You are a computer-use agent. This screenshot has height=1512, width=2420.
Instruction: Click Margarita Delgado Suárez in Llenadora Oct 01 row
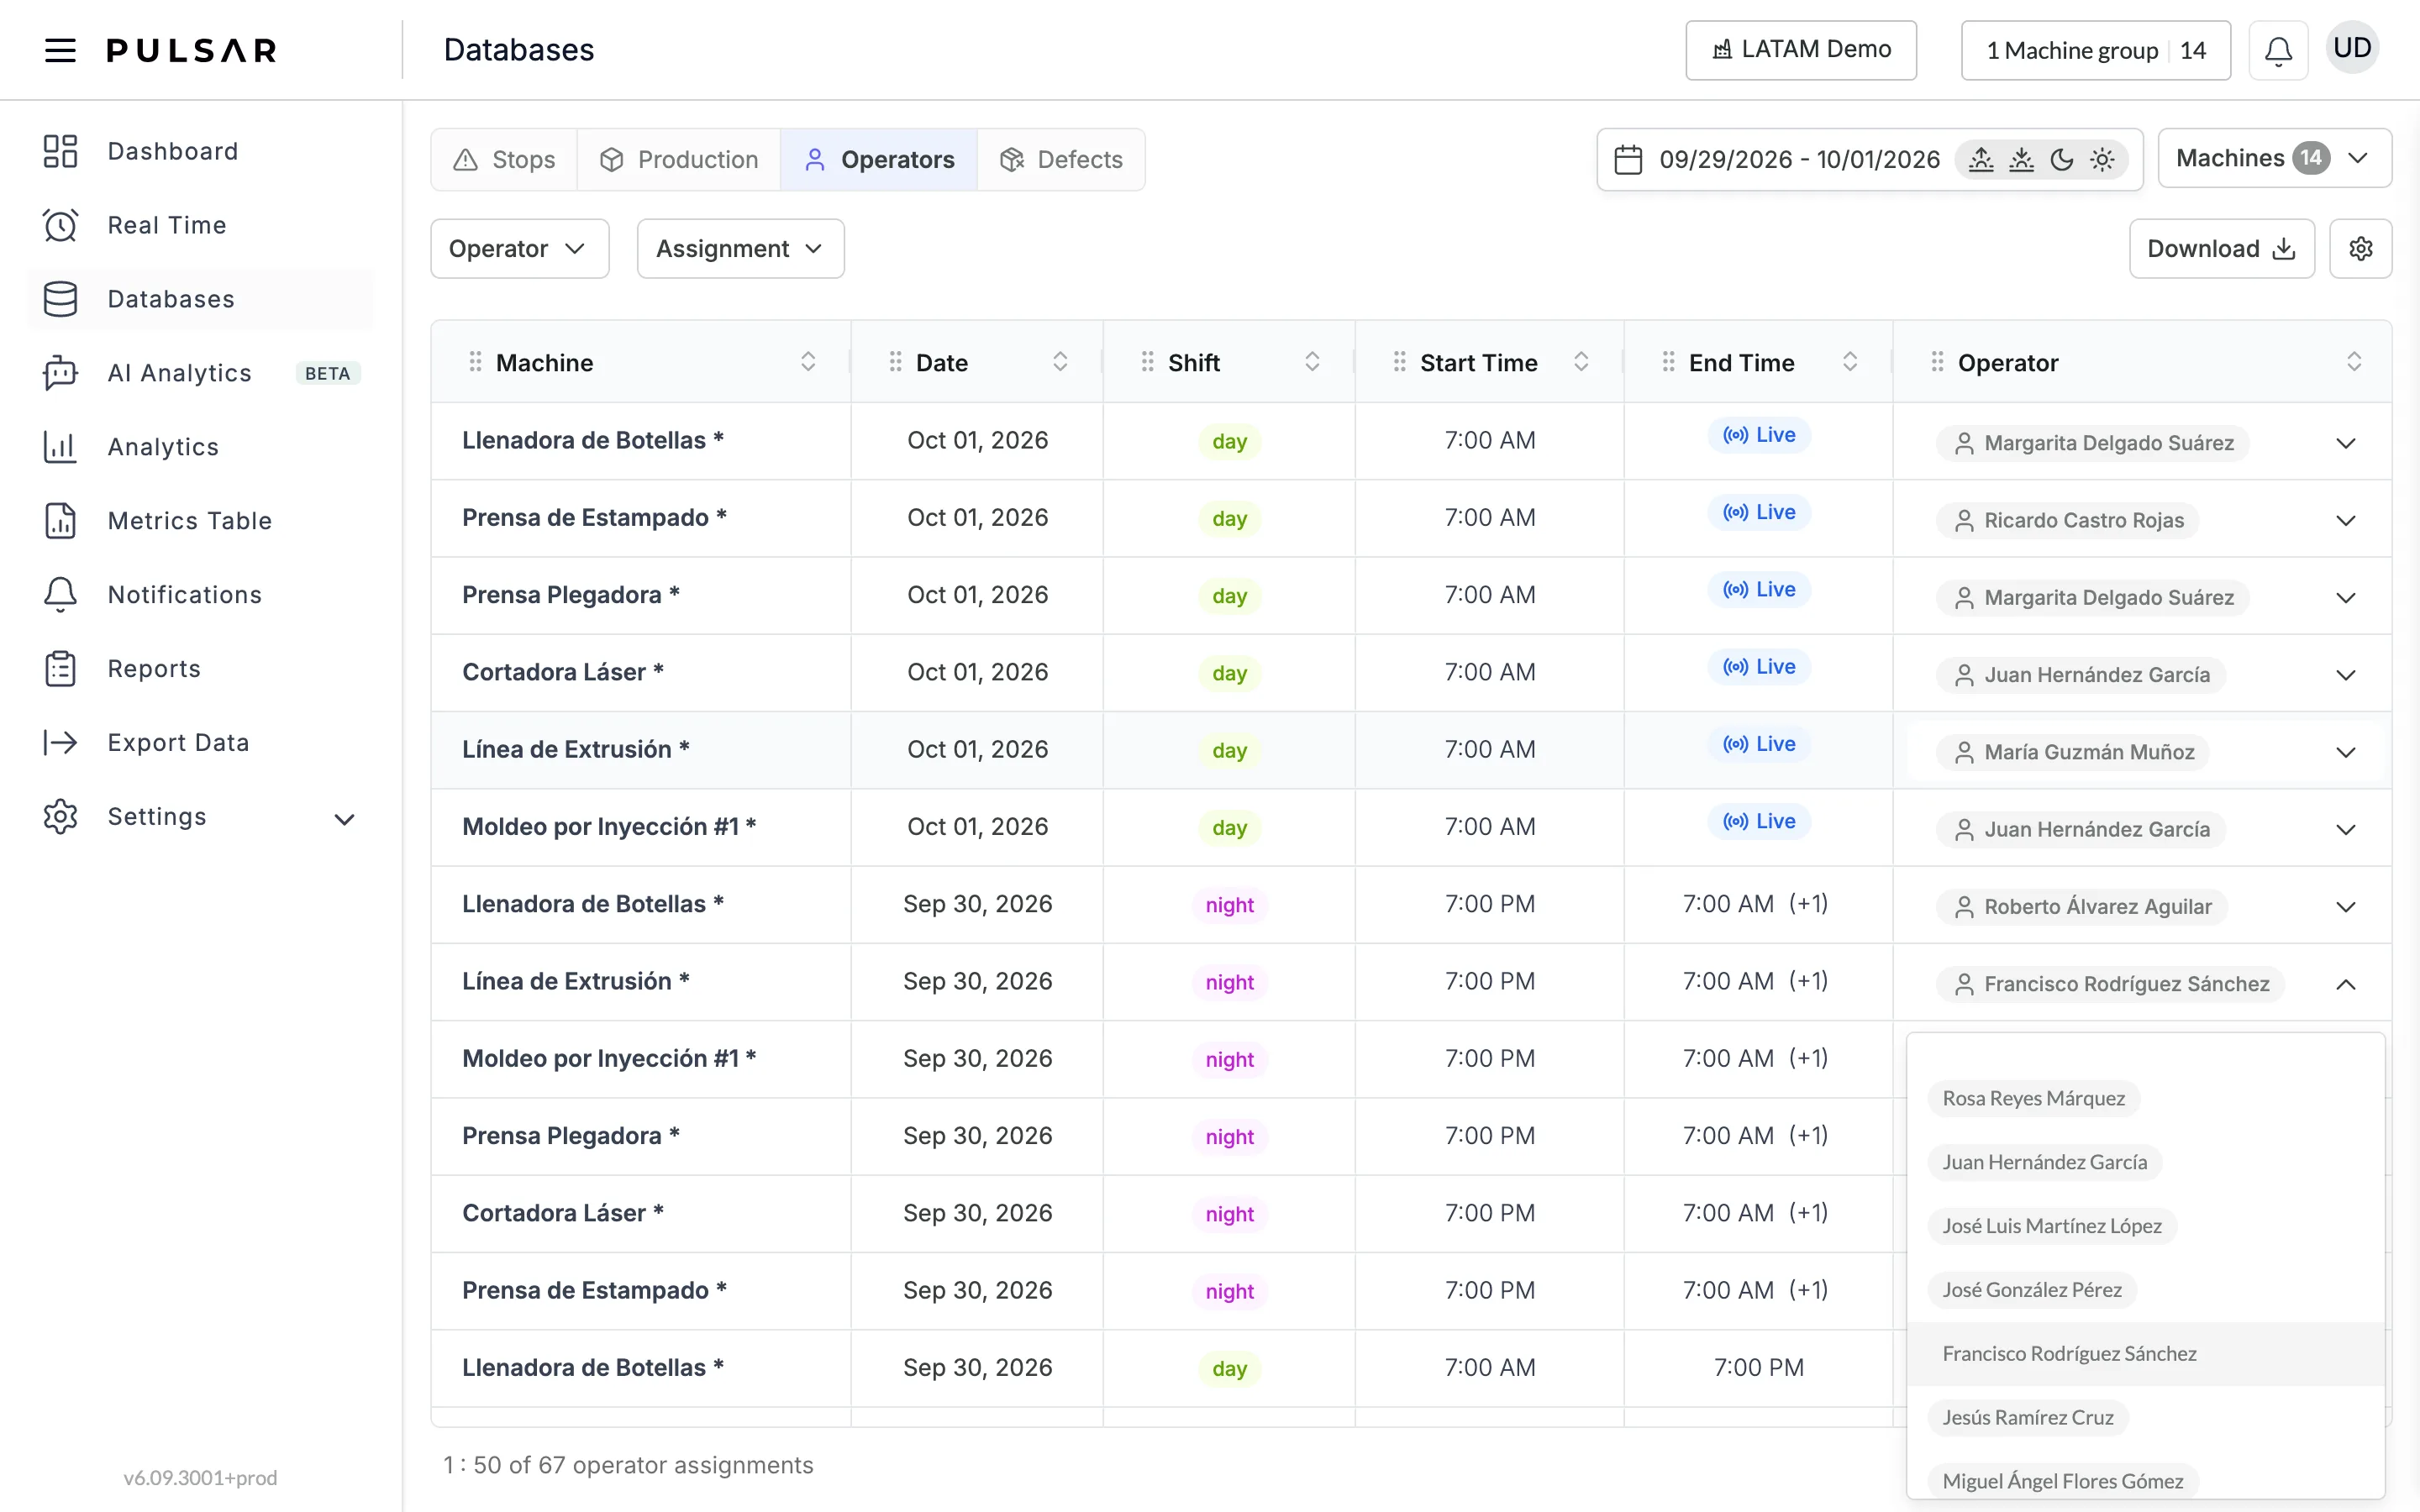tap(2092, 443)
